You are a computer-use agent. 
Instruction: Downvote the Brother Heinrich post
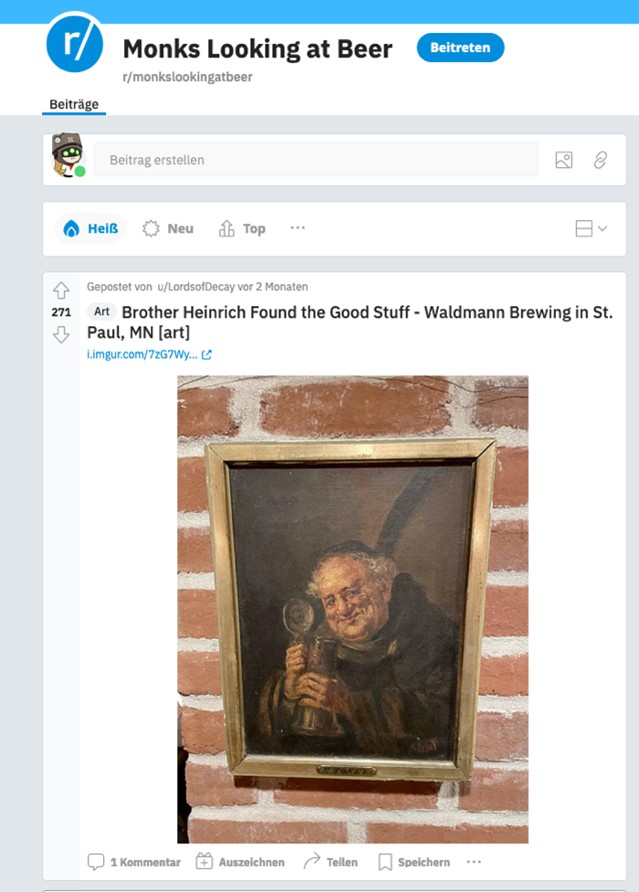coord(61,334)
